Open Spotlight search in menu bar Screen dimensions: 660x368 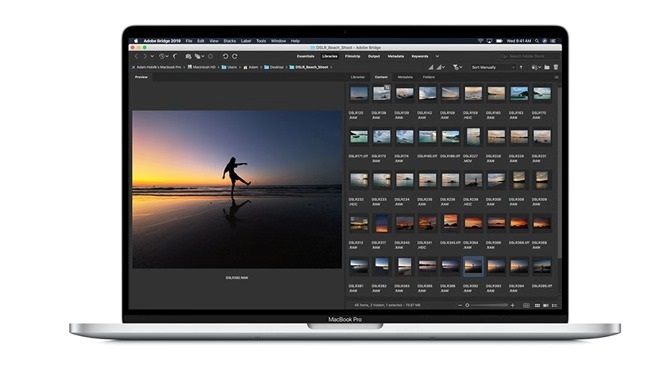pos(537,41)
